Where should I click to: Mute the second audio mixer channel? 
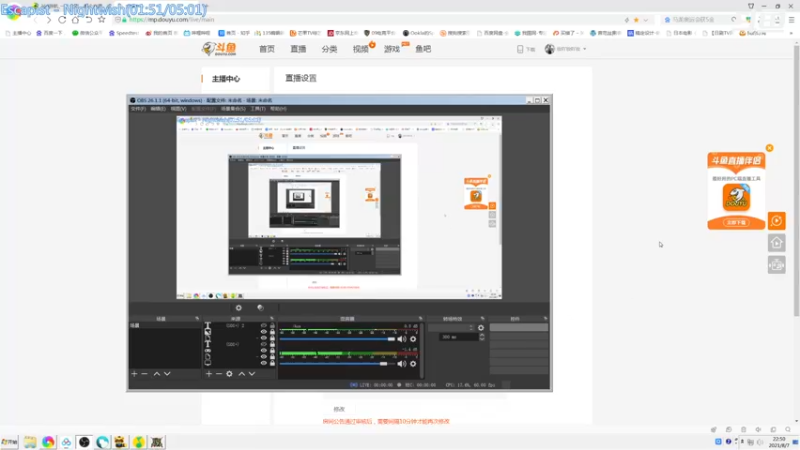(x=402, y=364)
